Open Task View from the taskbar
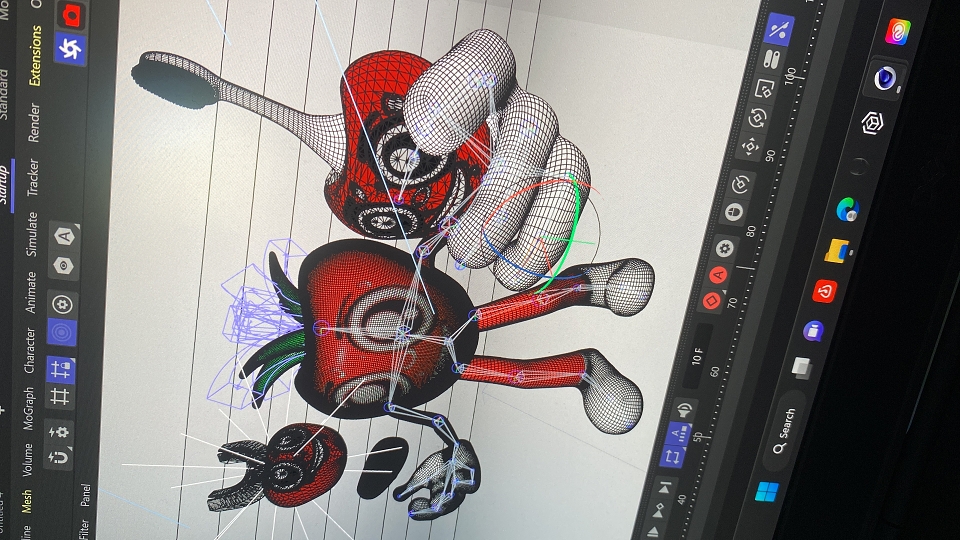This screenshot has height=540, width=960. point(801,367)
